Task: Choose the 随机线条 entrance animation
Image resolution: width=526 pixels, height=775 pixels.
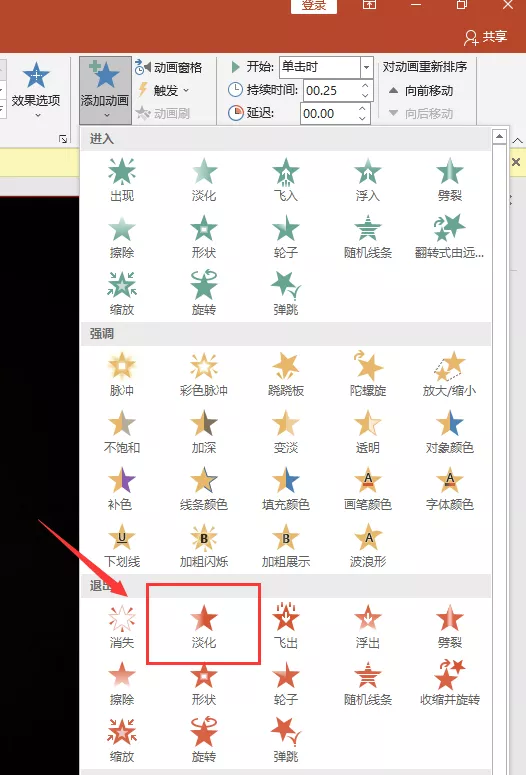Action: point(368,237)
